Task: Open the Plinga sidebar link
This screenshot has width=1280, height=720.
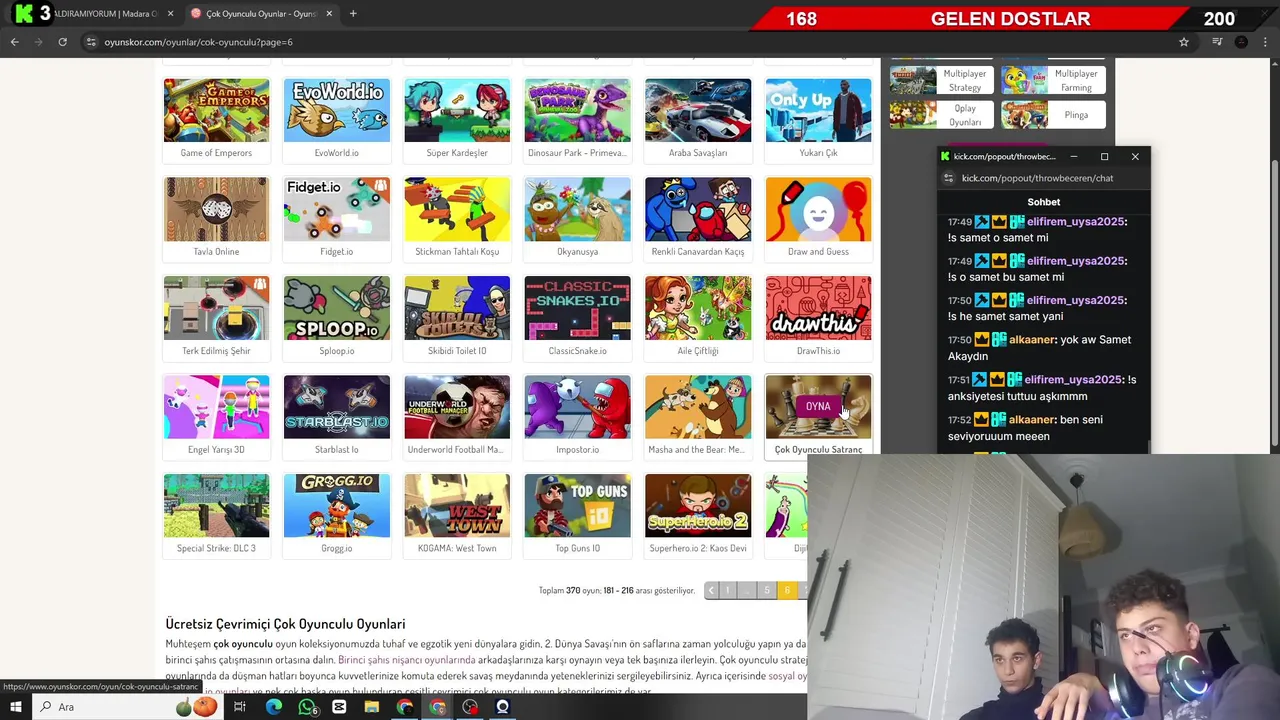Action: coord(1053,115)
